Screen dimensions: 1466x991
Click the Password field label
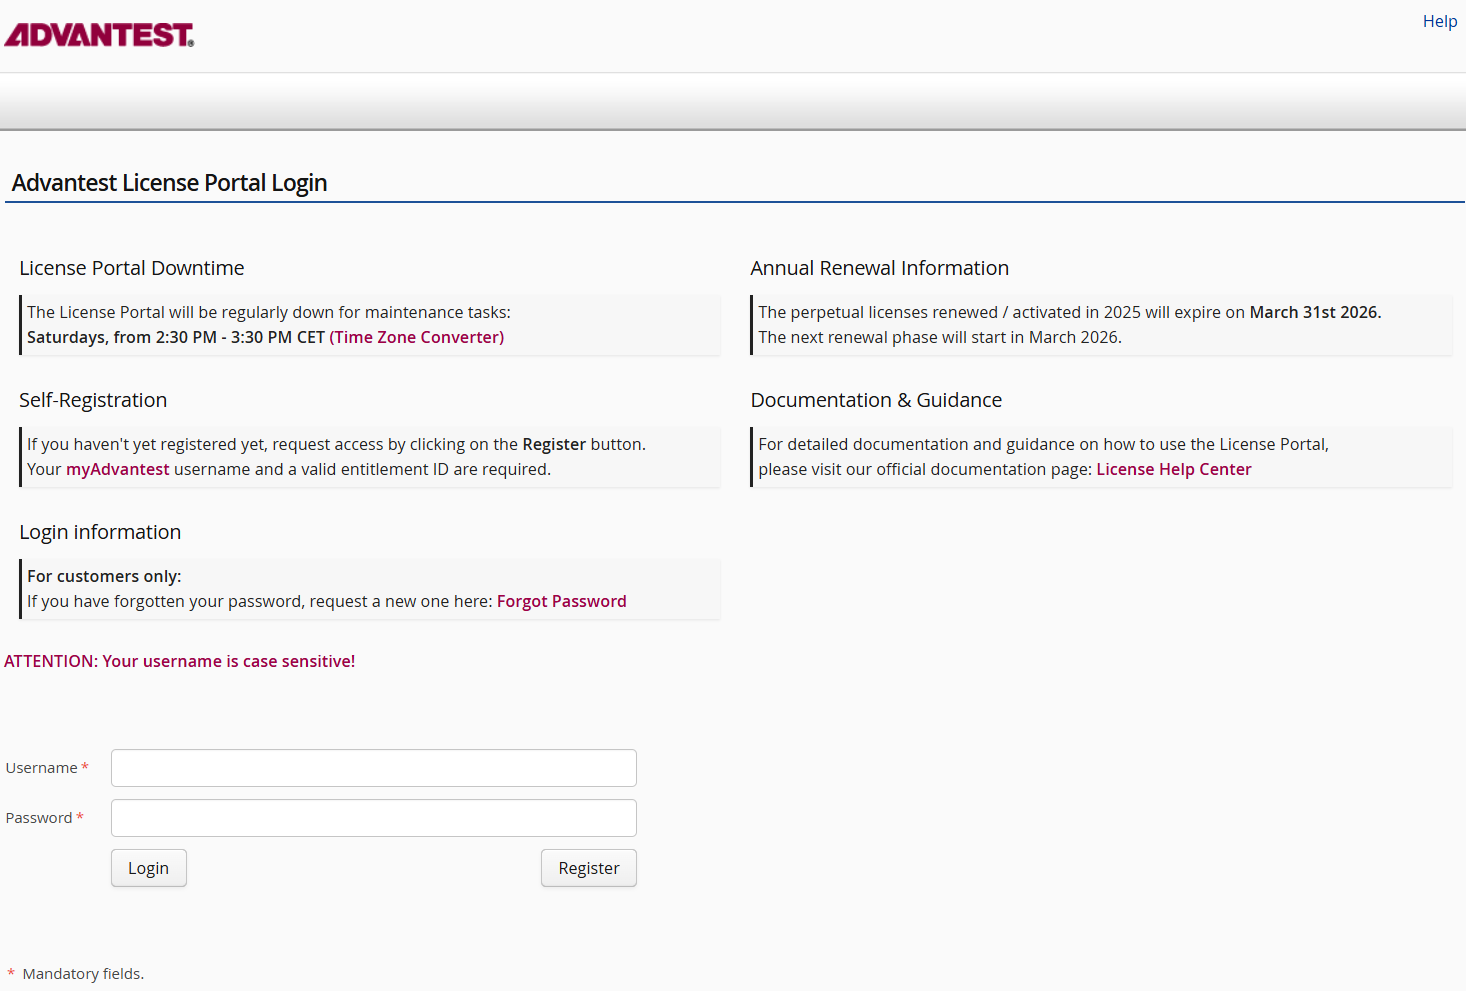pos(39,818)
